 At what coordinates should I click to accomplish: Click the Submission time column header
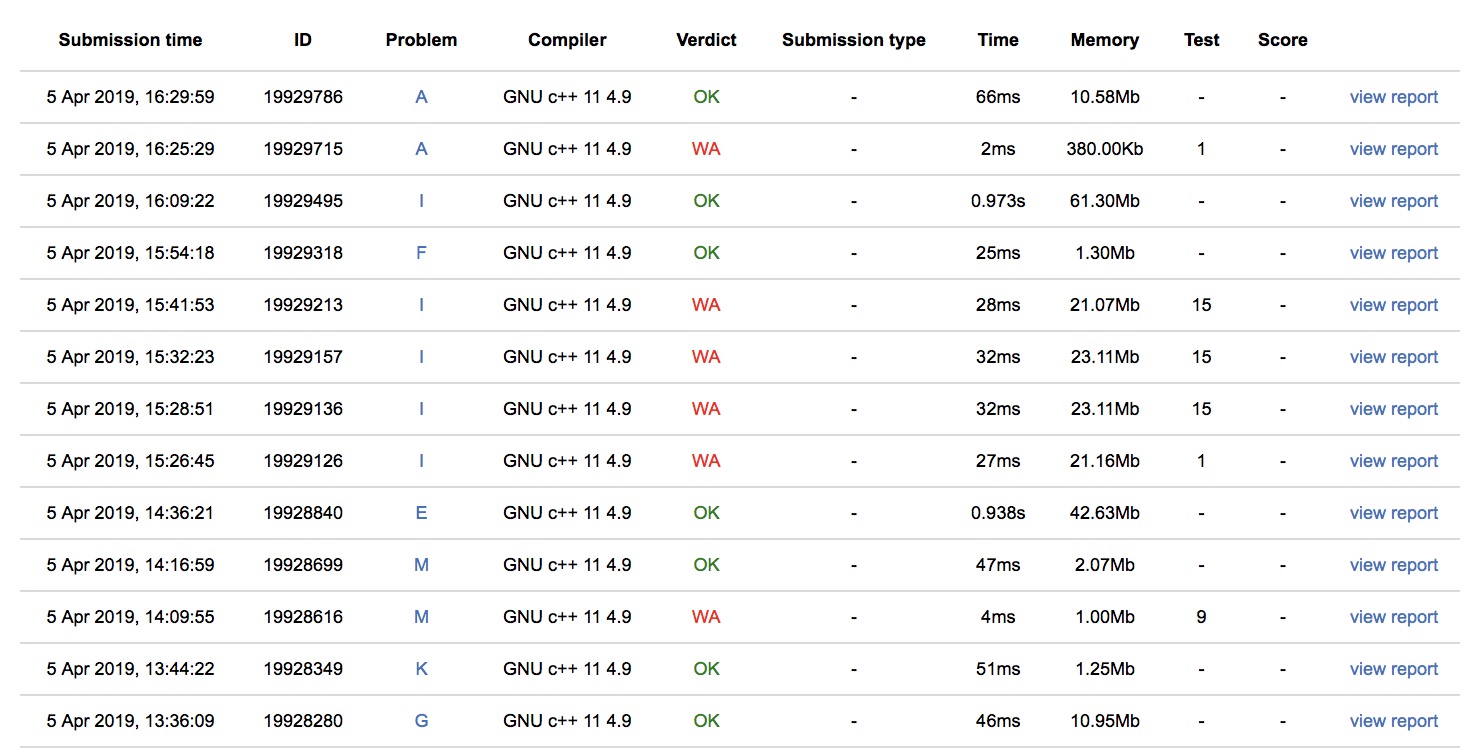pyautogui.click(x=130, y=40)
